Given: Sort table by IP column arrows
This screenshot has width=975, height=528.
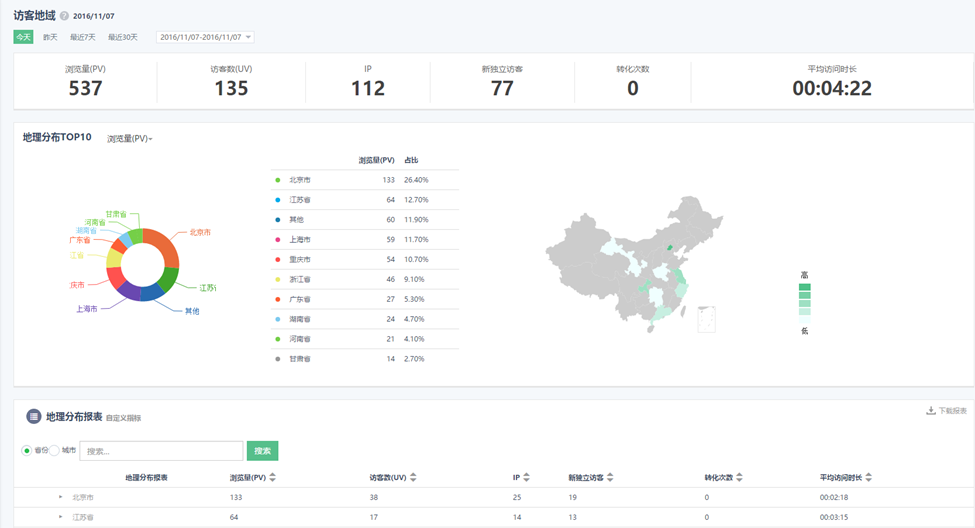Looking at the screenshot, I should tap(529, 478).
